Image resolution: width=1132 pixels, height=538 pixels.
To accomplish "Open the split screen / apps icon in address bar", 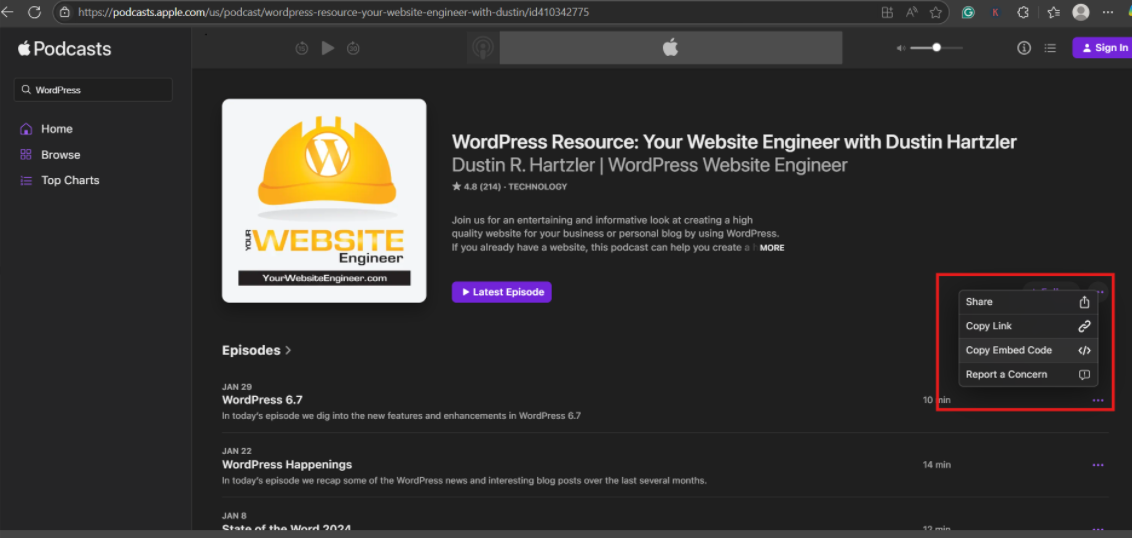I will 887,12.
